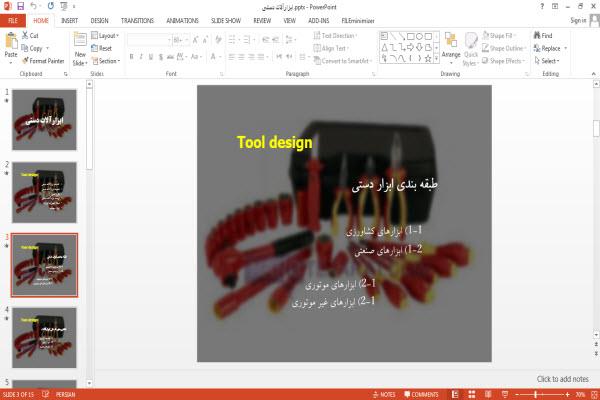Click the notes area 'Click to add notes'

[x=562, y=379]
